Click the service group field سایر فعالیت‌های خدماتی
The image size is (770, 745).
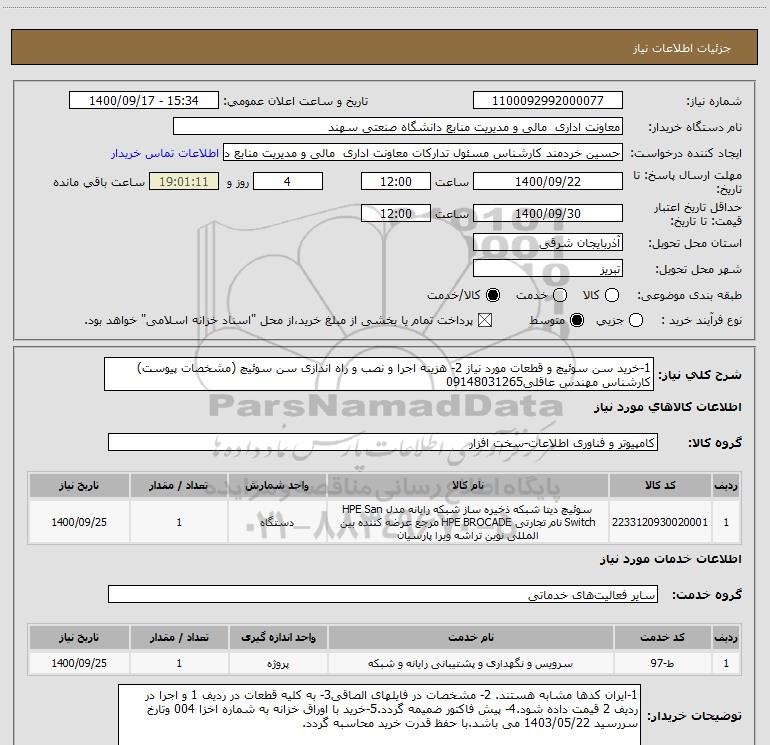point(383,594)
